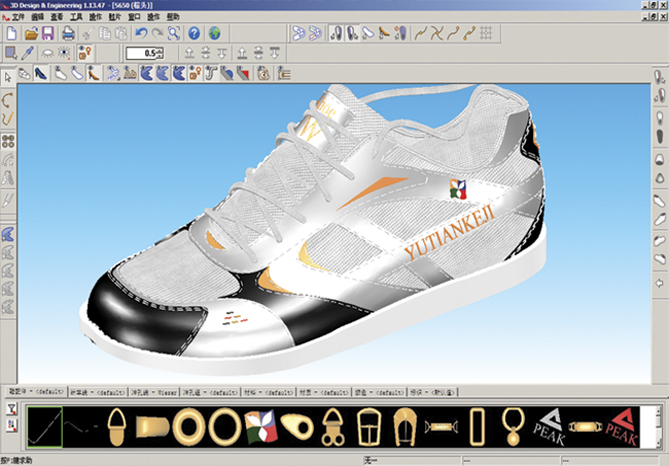669x466 pixels.
Task: Open the first '<default>' library tab dropdown
Action: pos(37,391)
